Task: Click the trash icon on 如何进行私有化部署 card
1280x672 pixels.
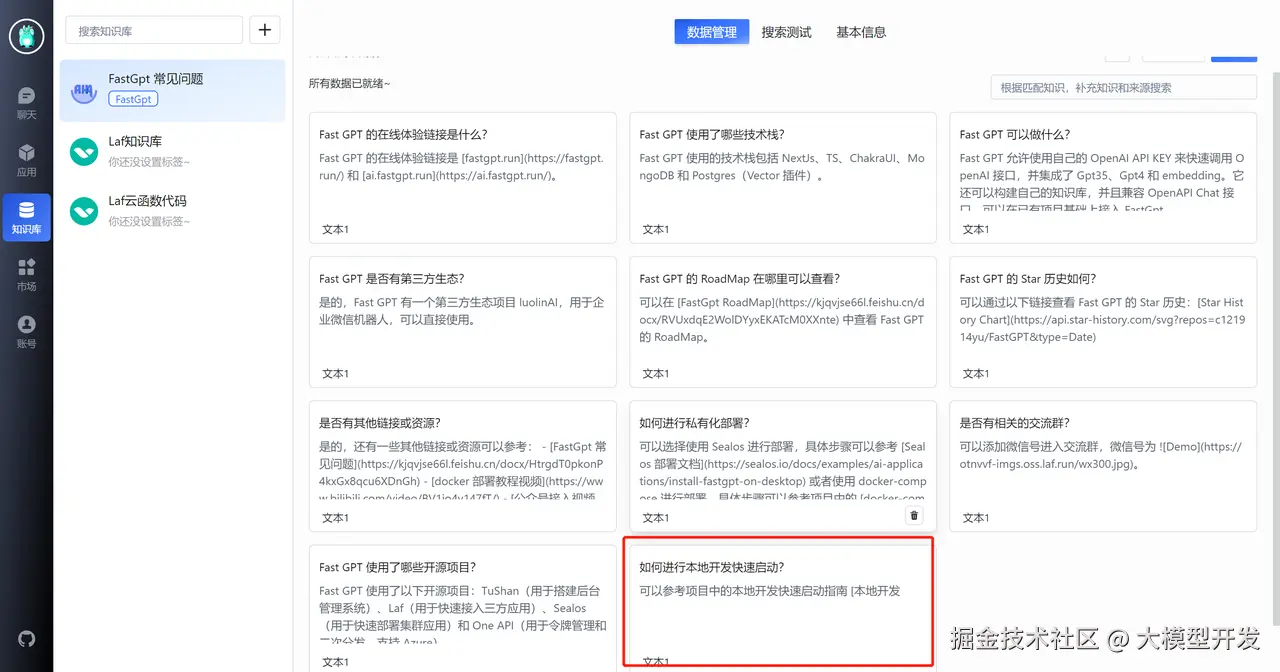Action: tap(913, 515)
